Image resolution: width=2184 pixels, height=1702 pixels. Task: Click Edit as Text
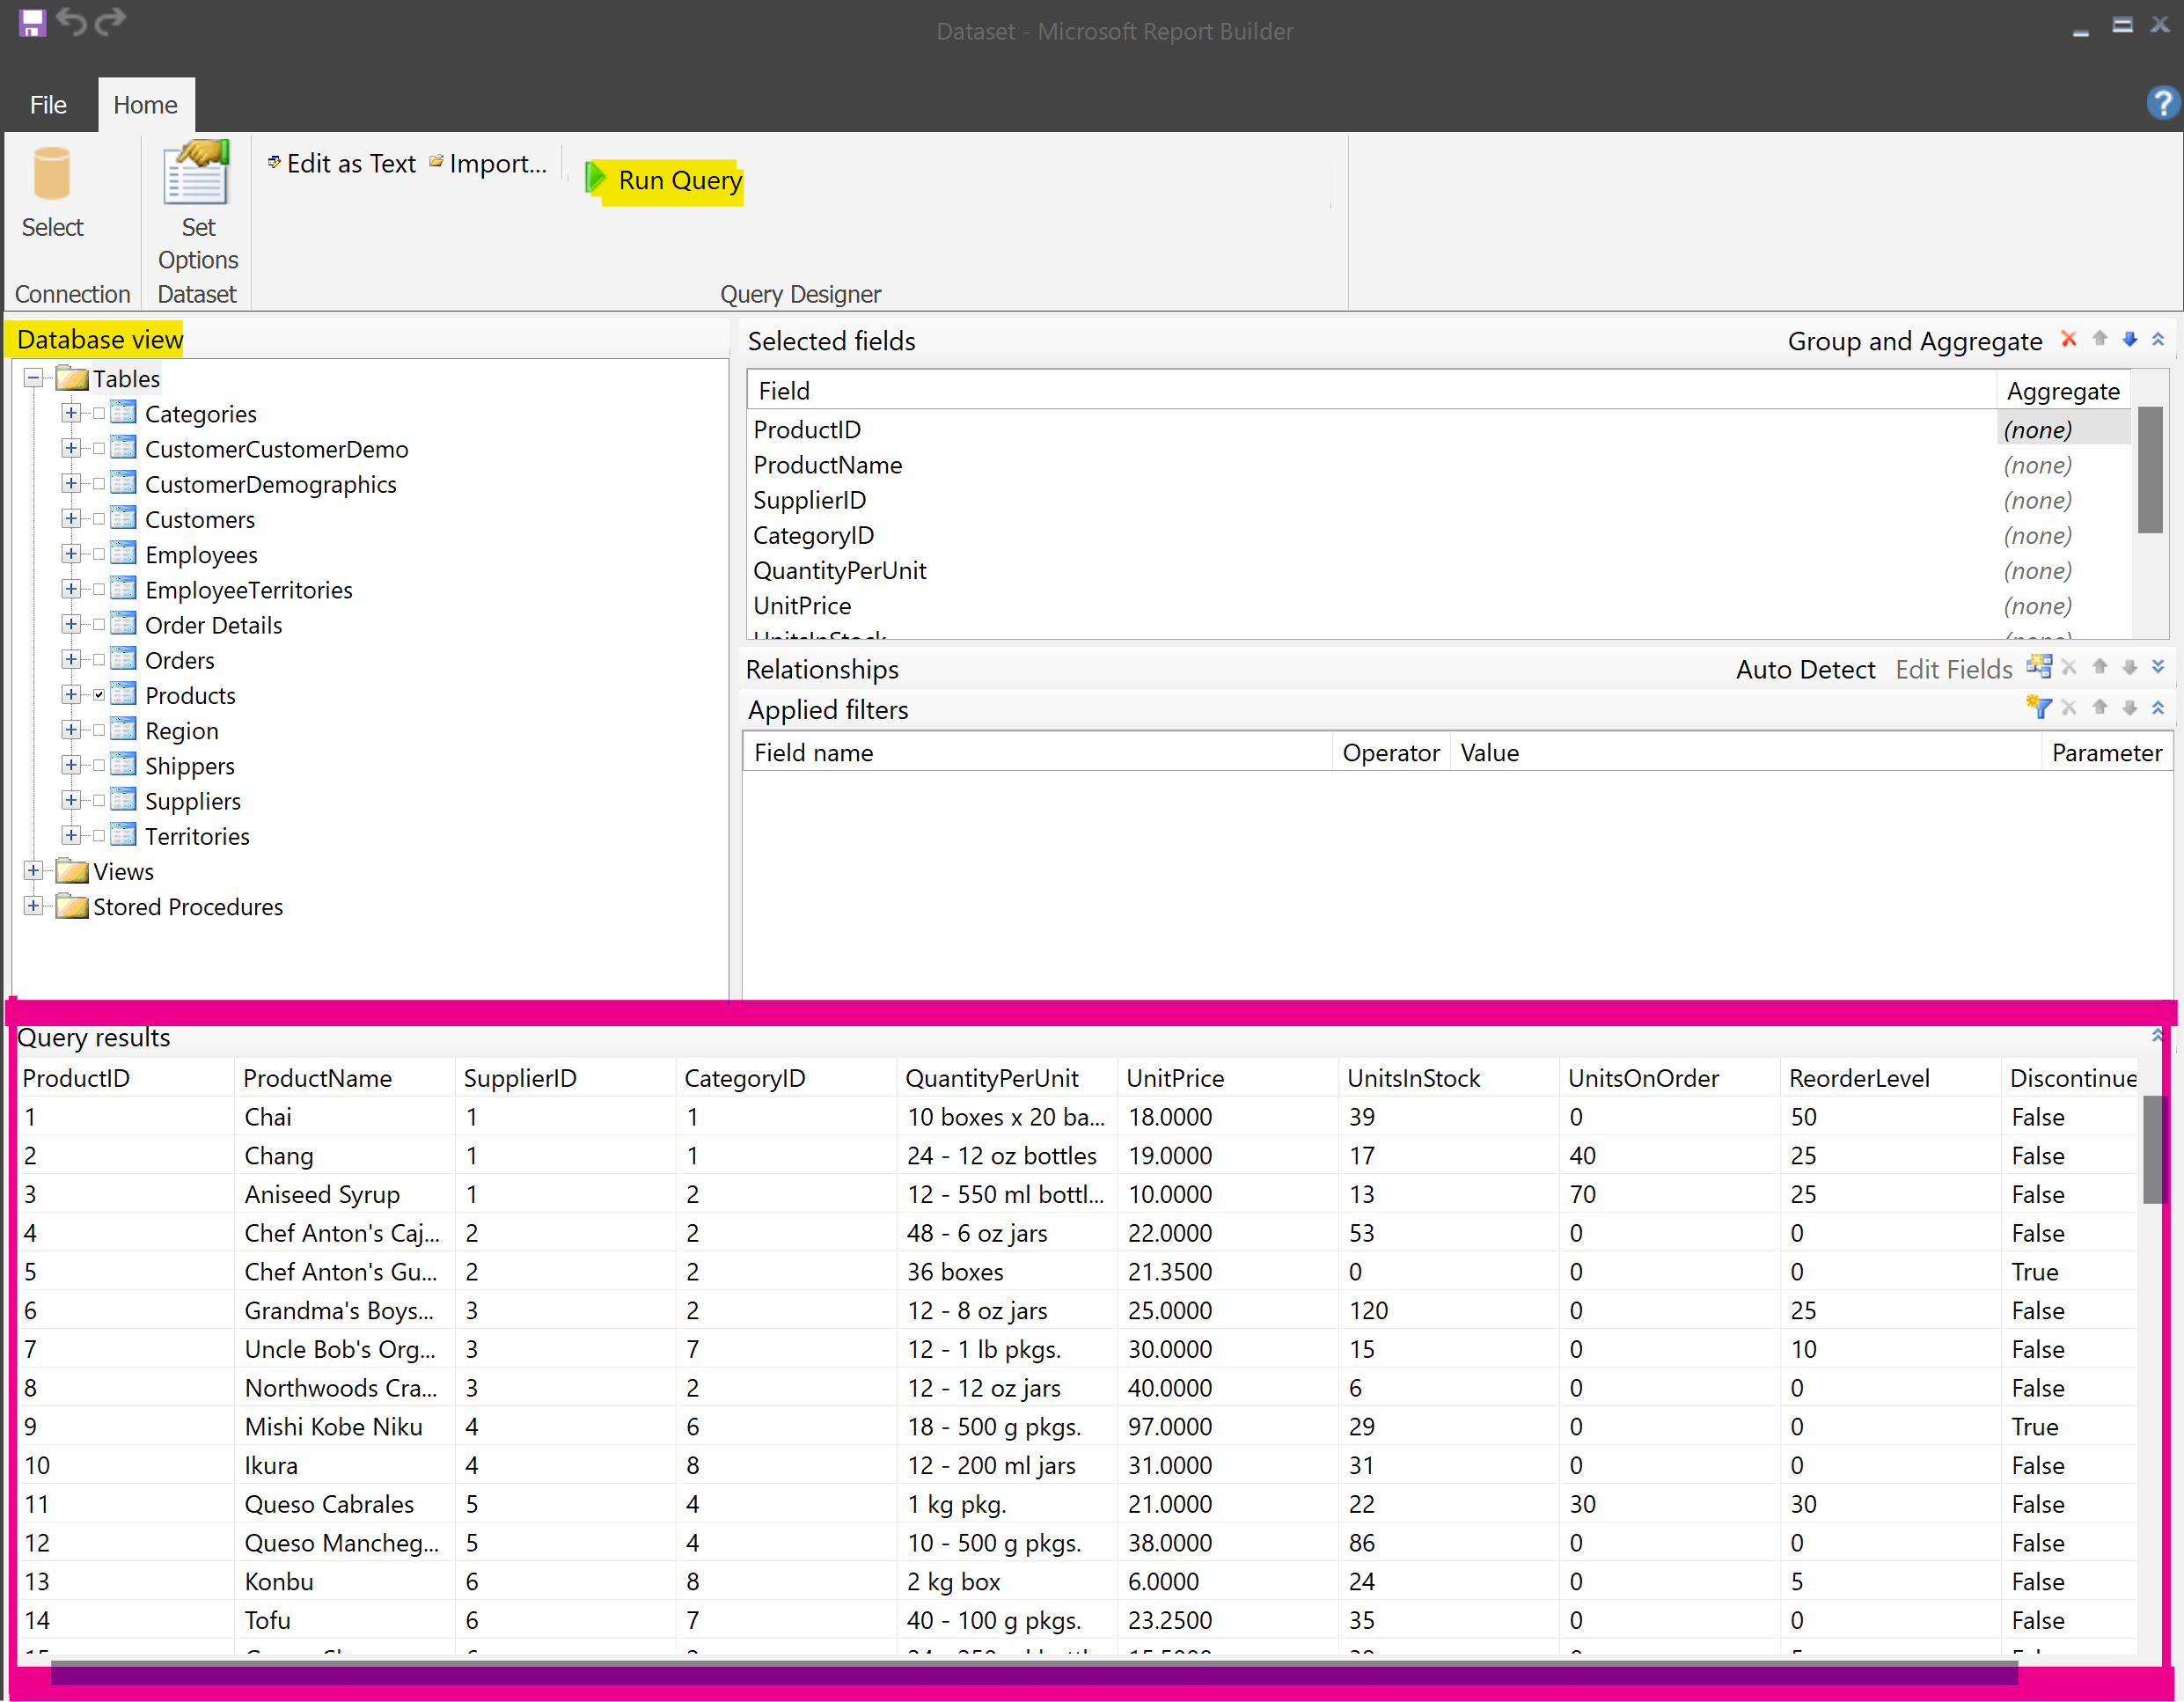(341, 163)
